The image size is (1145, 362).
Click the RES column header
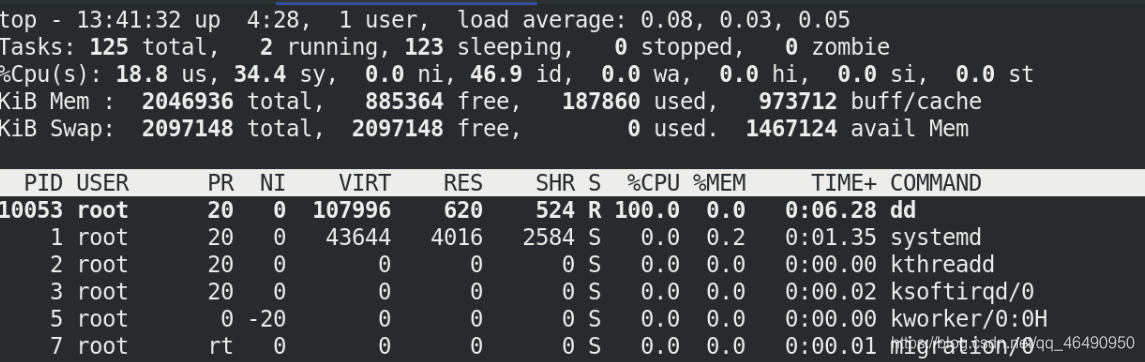pos(463,182)
